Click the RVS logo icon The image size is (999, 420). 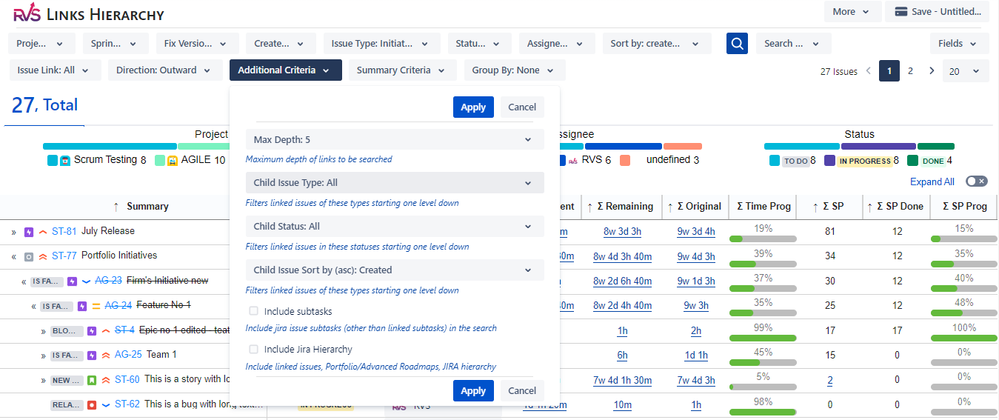click(x=26, y=12)
